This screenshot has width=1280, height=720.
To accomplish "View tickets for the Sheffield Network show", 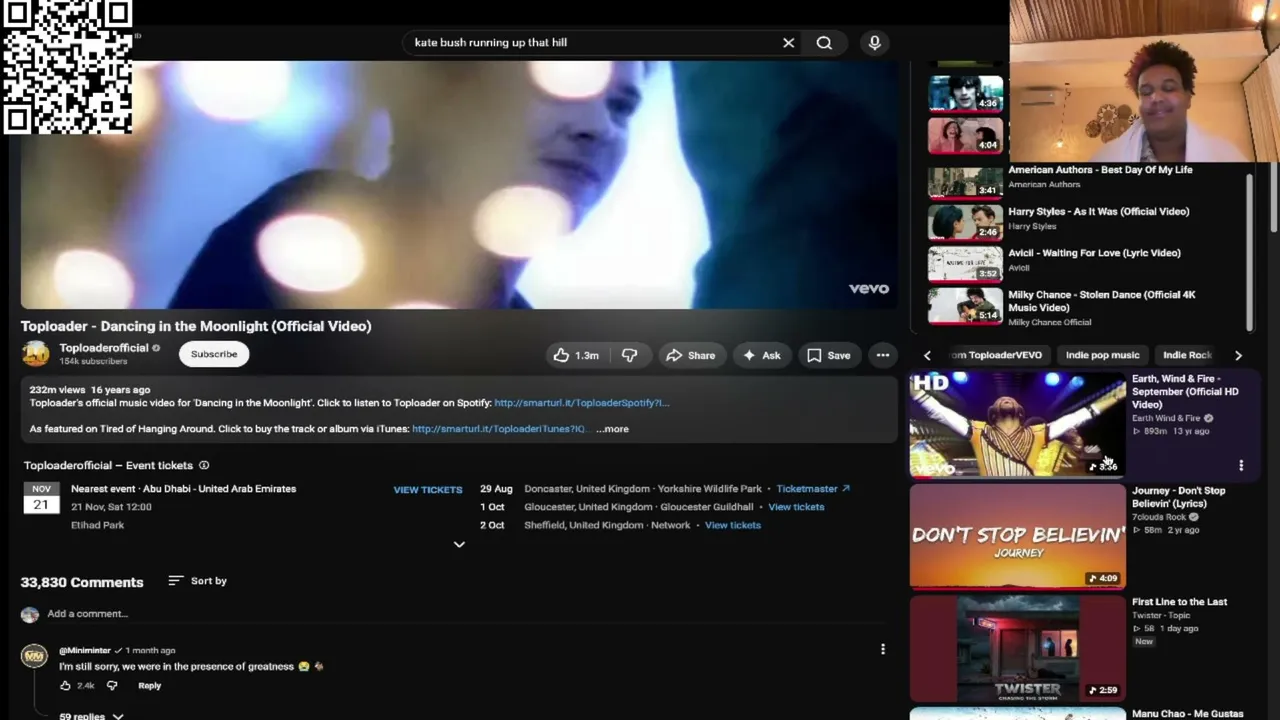I will [x=733, y=525].
